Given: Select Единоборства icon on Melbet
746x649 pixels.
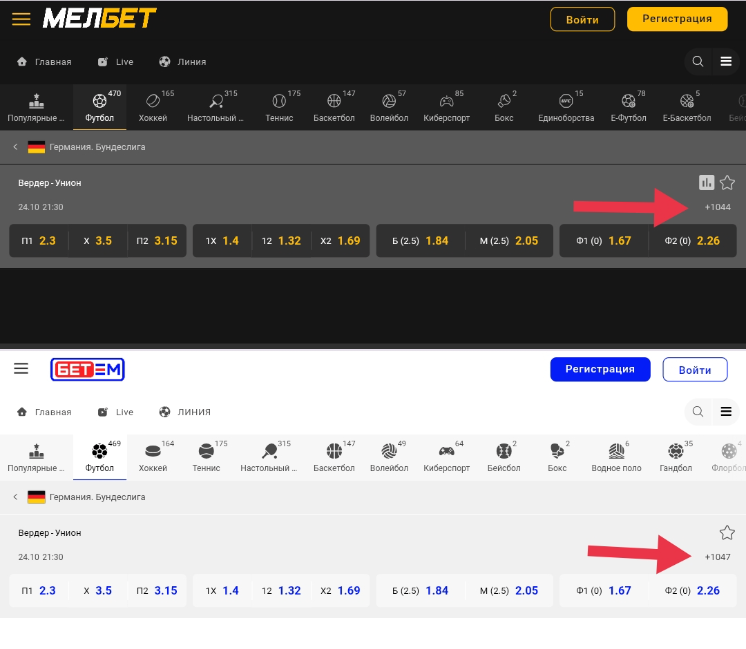Looking at the screenshot, I should (565, 107).
